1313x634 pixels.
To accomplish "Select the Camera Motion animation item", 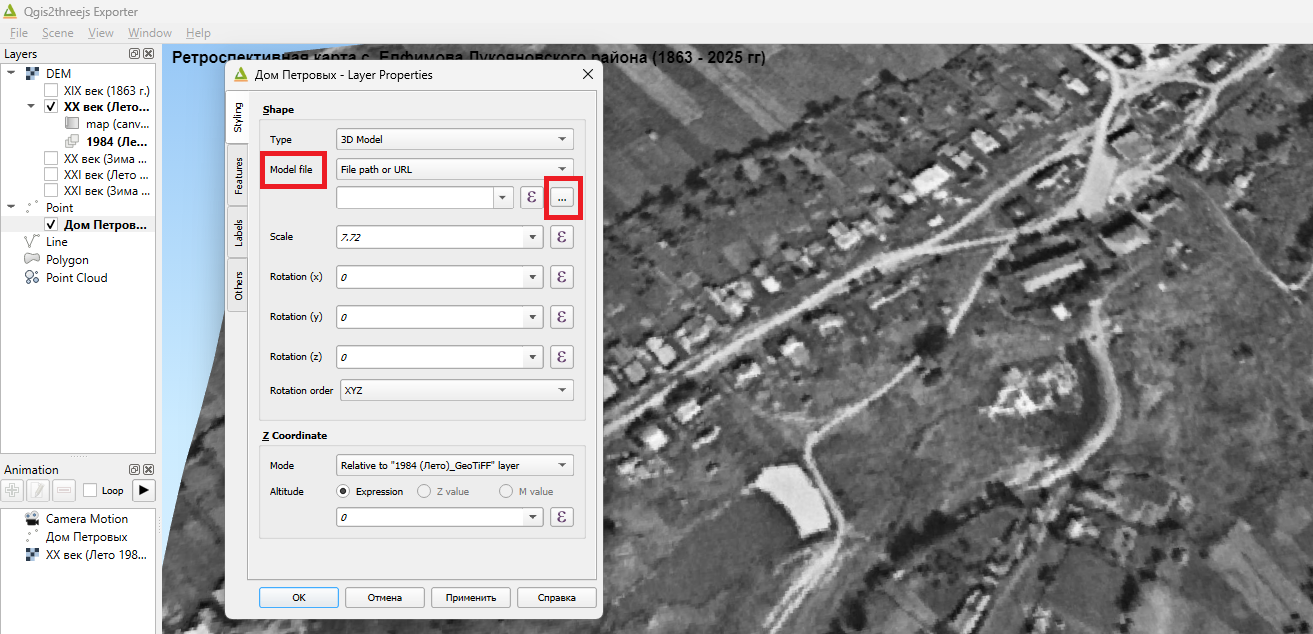I will click(x=87, y=519).
